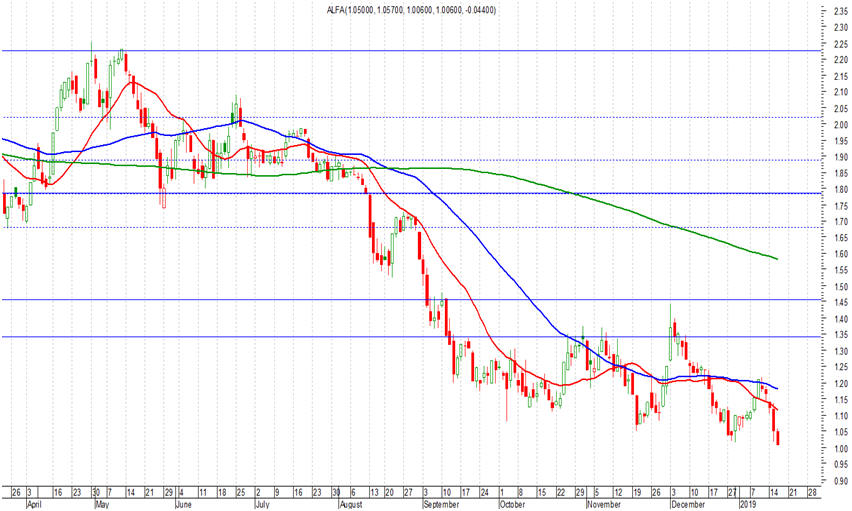This screenshot has width=852, height=511.
Task: Click the 0.90 price axis label
Action: (x=841, y=481)
